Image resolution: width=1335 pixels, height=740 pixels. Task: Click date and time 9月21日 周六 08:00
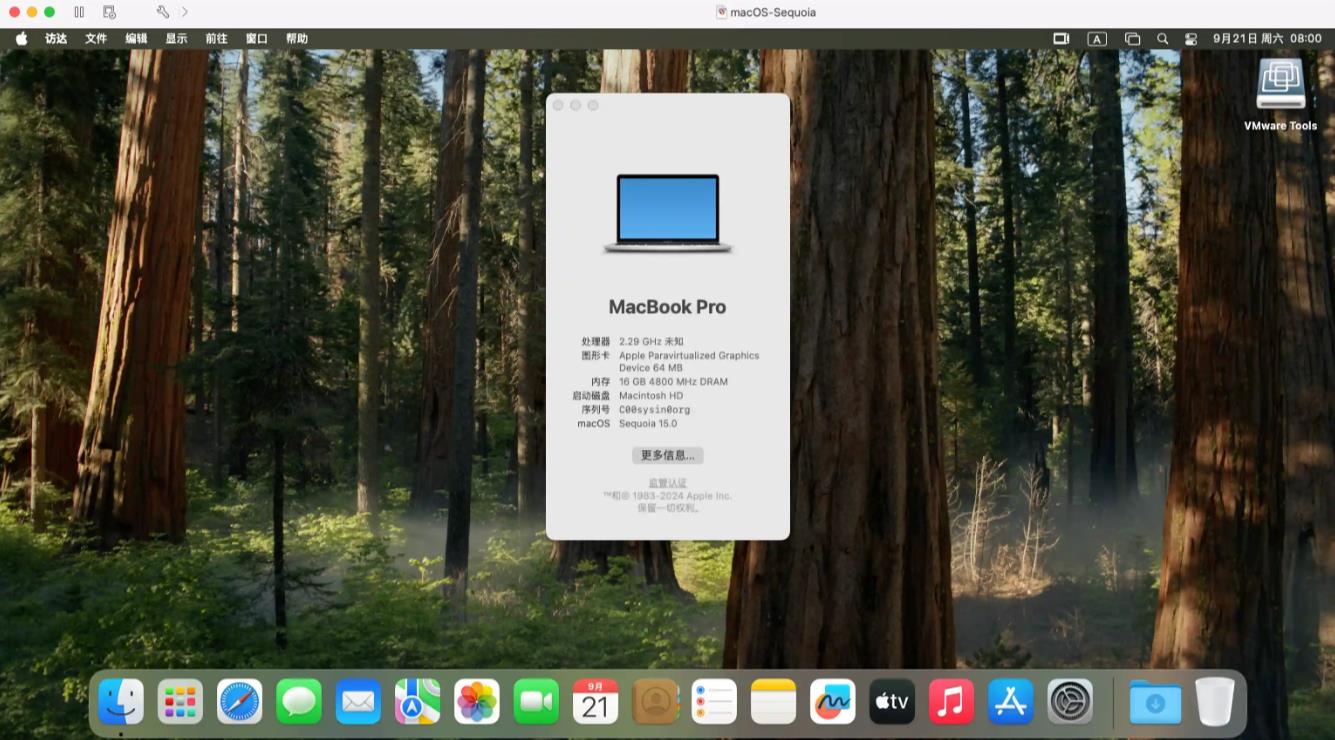click(1267, 39)
